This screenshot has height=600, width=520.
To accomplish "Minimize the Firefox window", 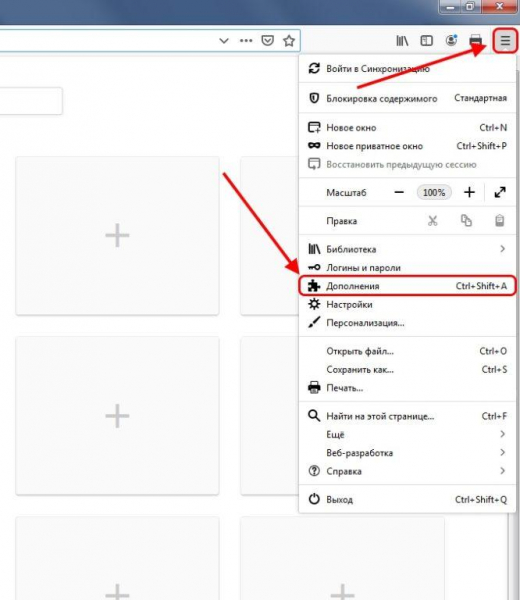I will tap(451, 7).
